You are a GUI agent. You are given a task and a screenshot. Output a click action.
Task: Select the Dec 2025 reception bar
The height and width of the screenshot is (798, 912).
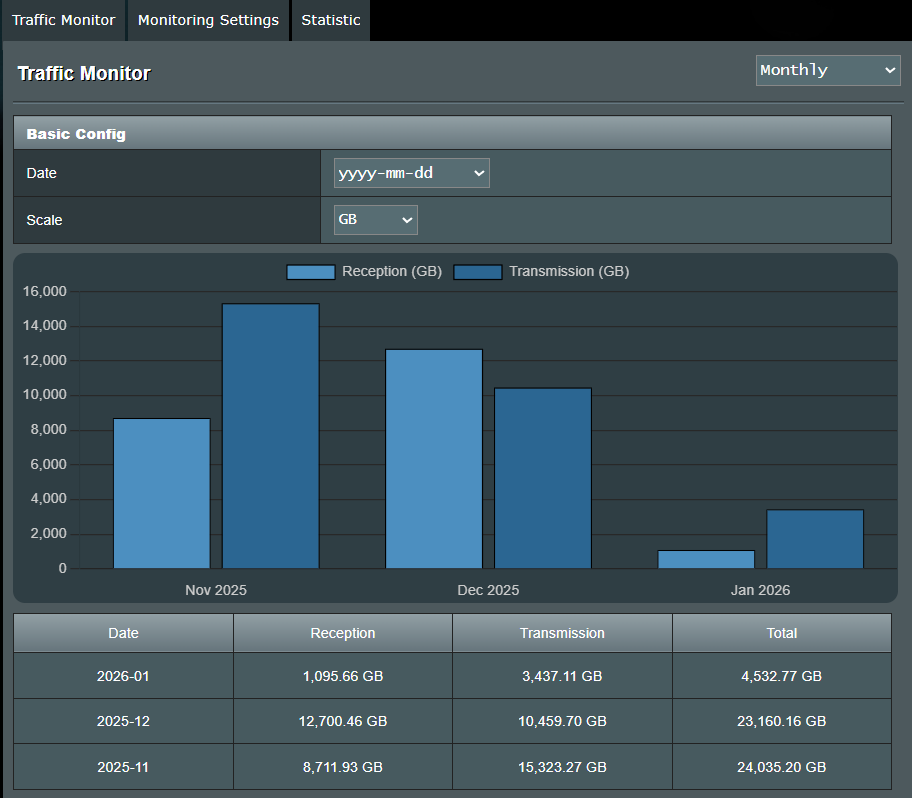coord(433,458)
